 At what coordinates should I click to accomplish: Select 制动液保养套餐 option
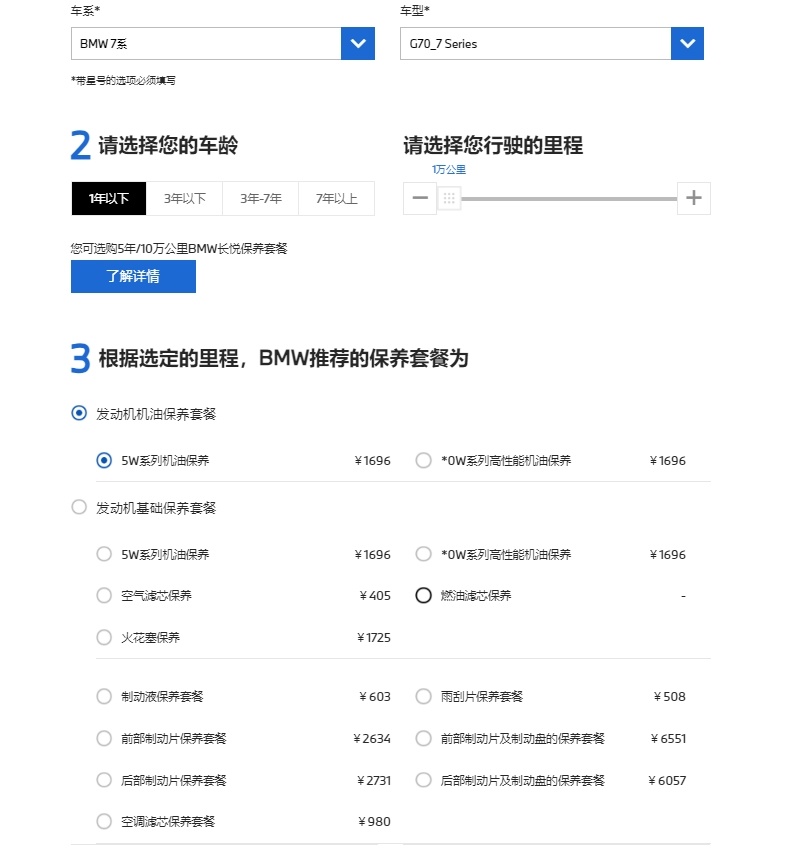point(104,696)
